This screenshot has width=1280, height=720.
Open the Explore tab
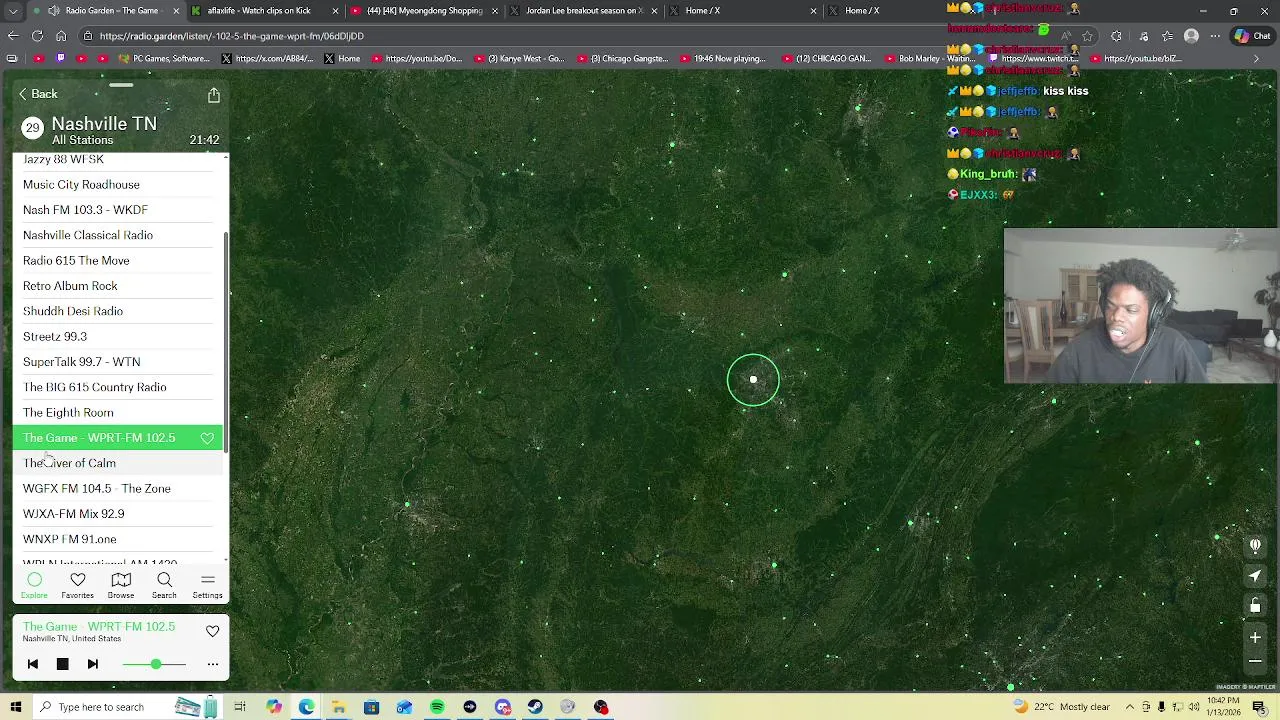[x=34, y=586]
